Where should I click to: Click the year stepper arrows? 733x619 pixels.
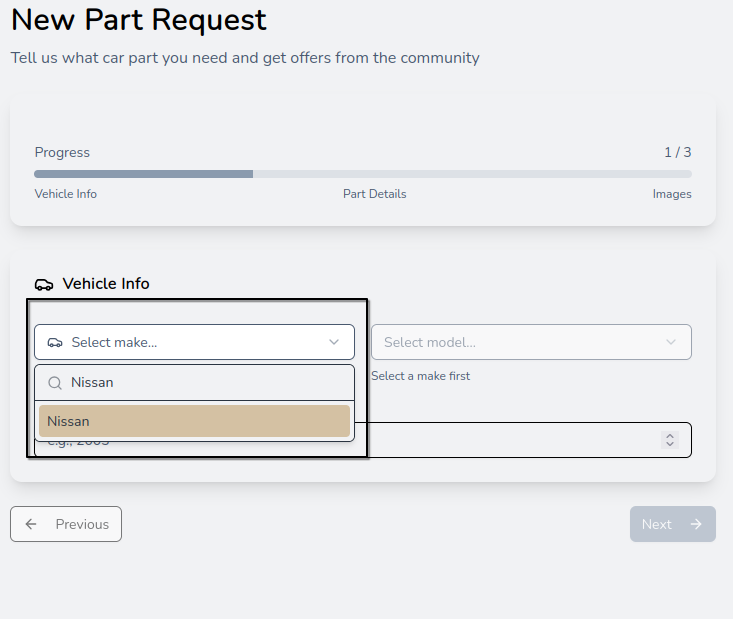[x=670, y=440]
